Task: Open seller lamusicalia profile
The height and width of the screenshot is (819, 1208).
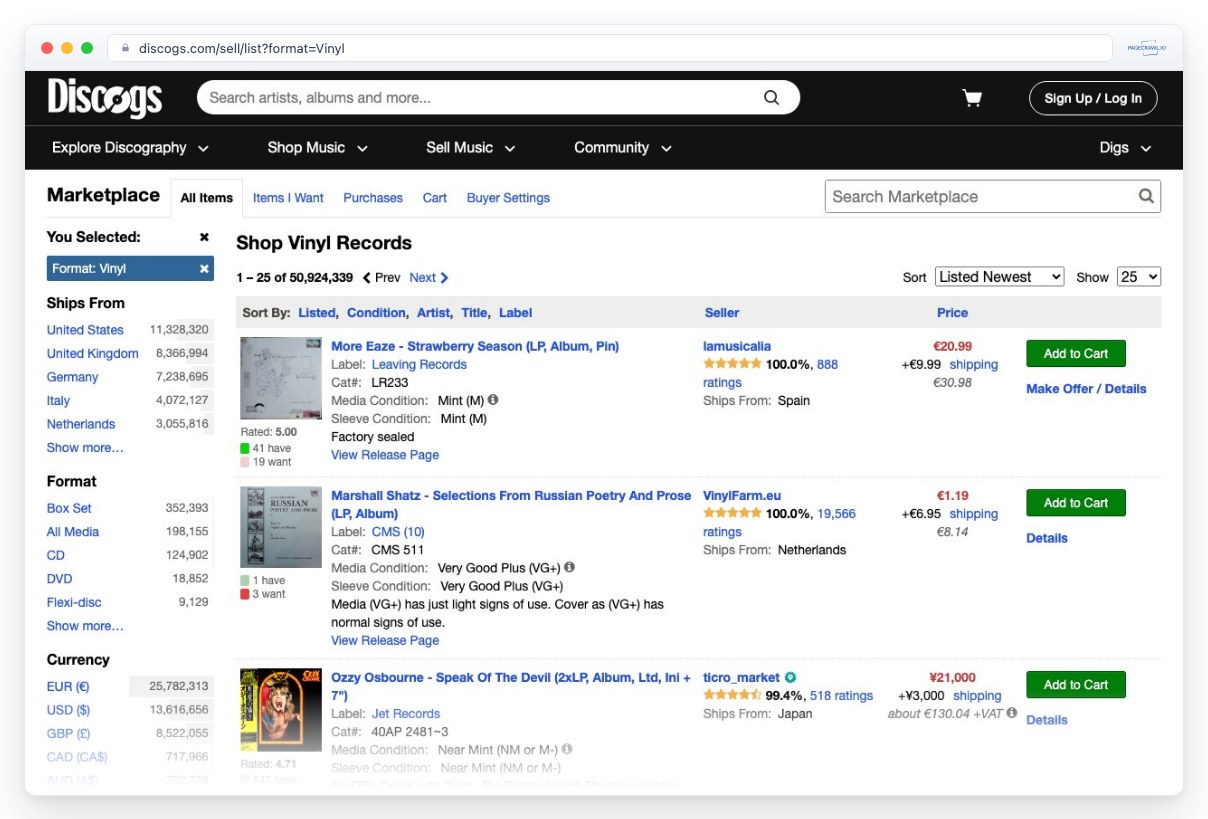Action: 737,346
